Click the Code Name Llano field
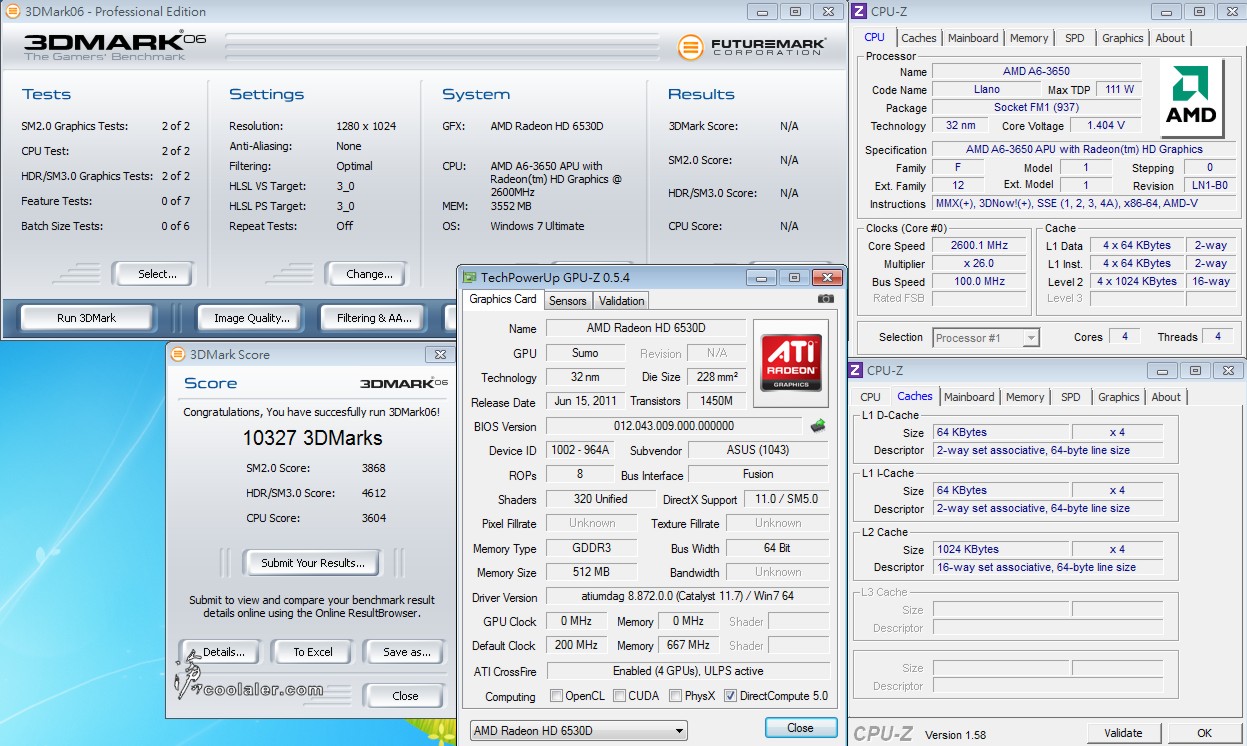 click(986, 90)
